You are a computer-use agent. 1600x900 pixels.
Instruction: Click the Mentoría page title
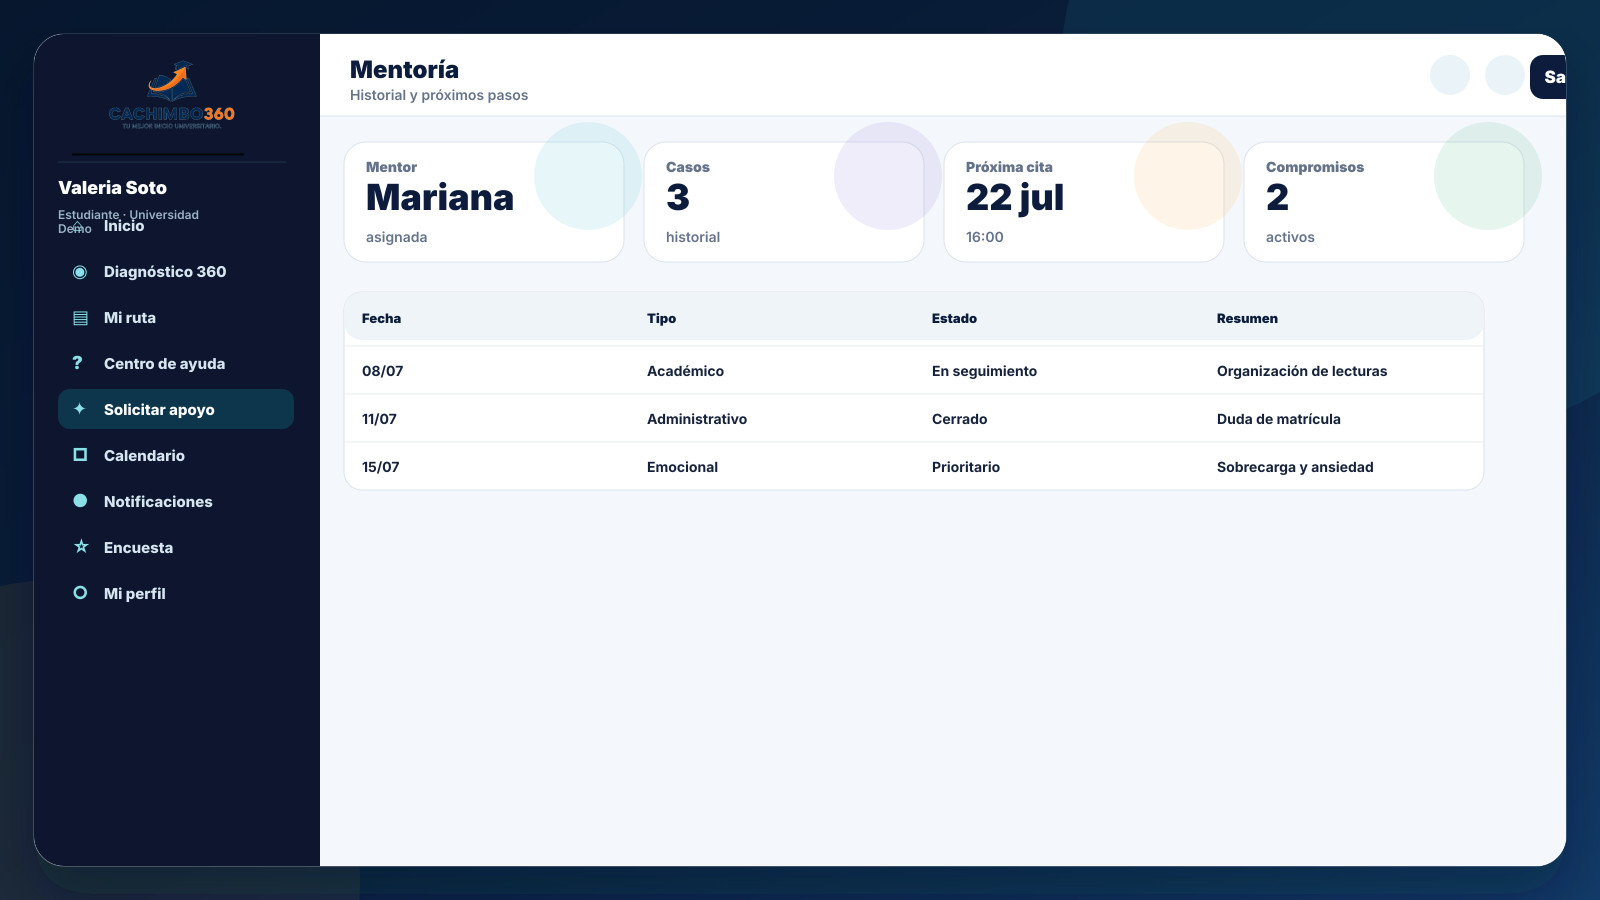click(404, 70)
